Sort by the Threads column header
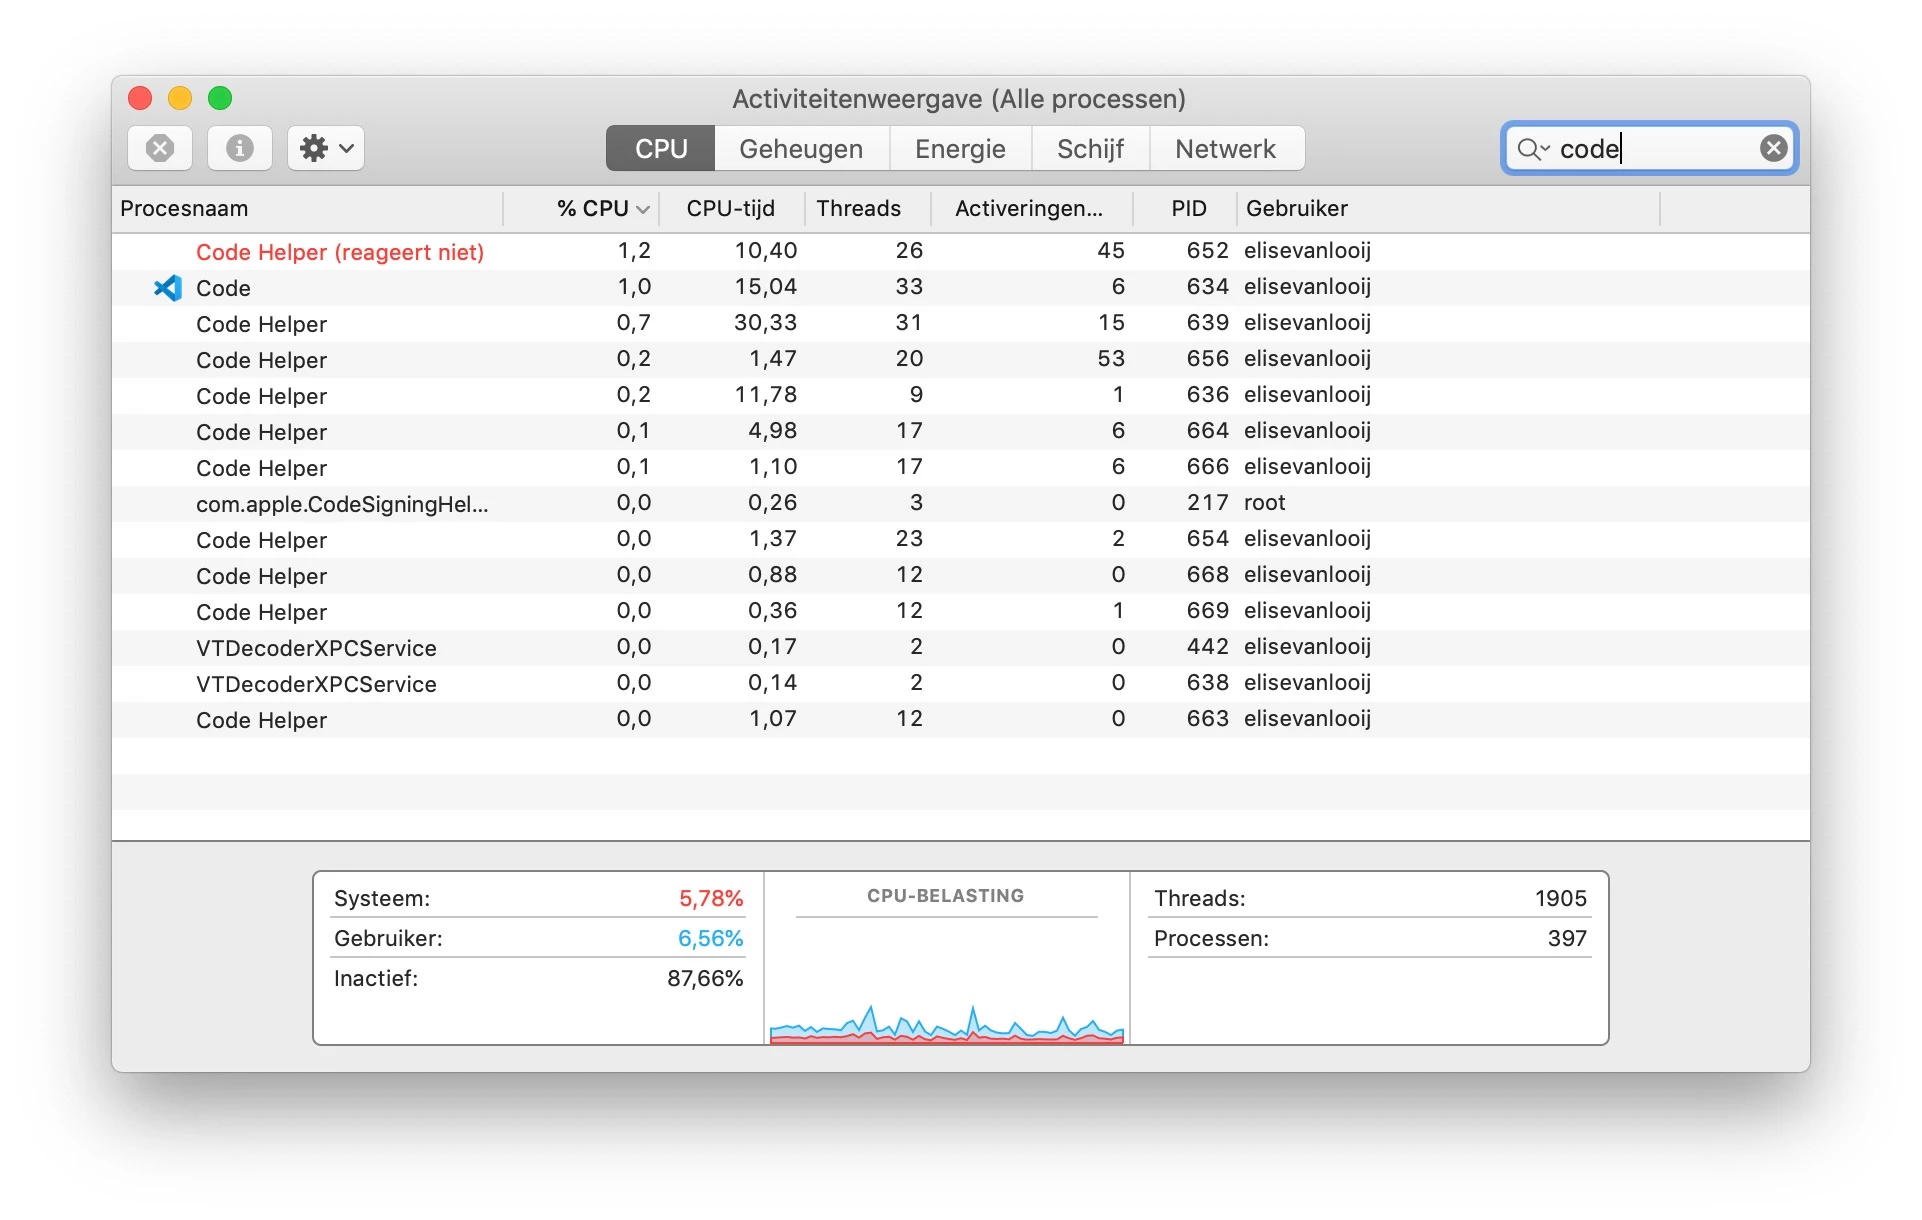This screenshot has width=1922, height=1220. click(x=858, y=209)
